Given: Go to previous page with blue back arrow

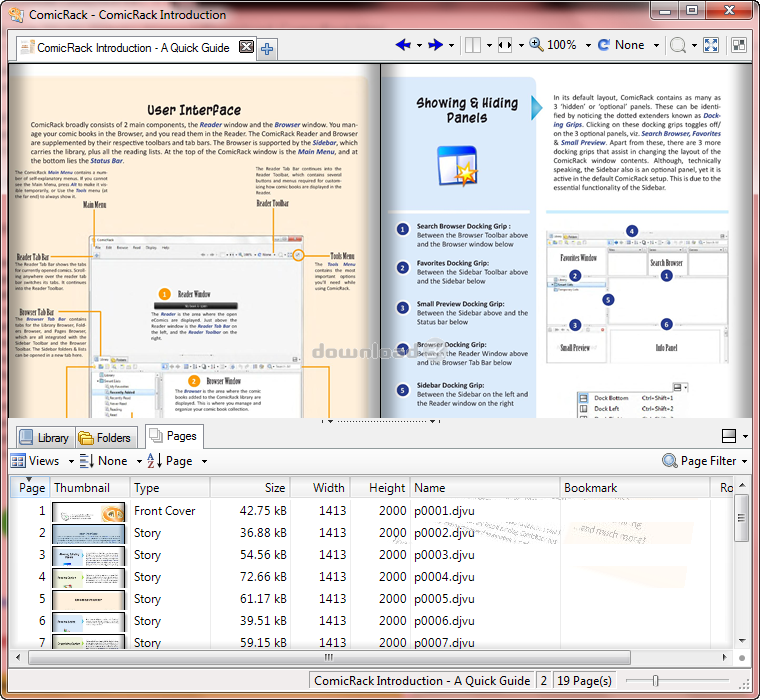Looking at the screenshot, I should click(x=402, y=45).
